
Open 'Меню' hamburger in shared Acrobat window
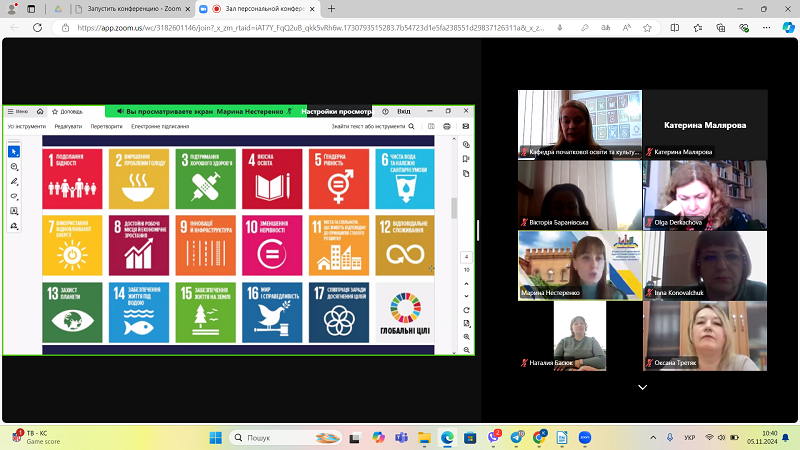[18, 111]
